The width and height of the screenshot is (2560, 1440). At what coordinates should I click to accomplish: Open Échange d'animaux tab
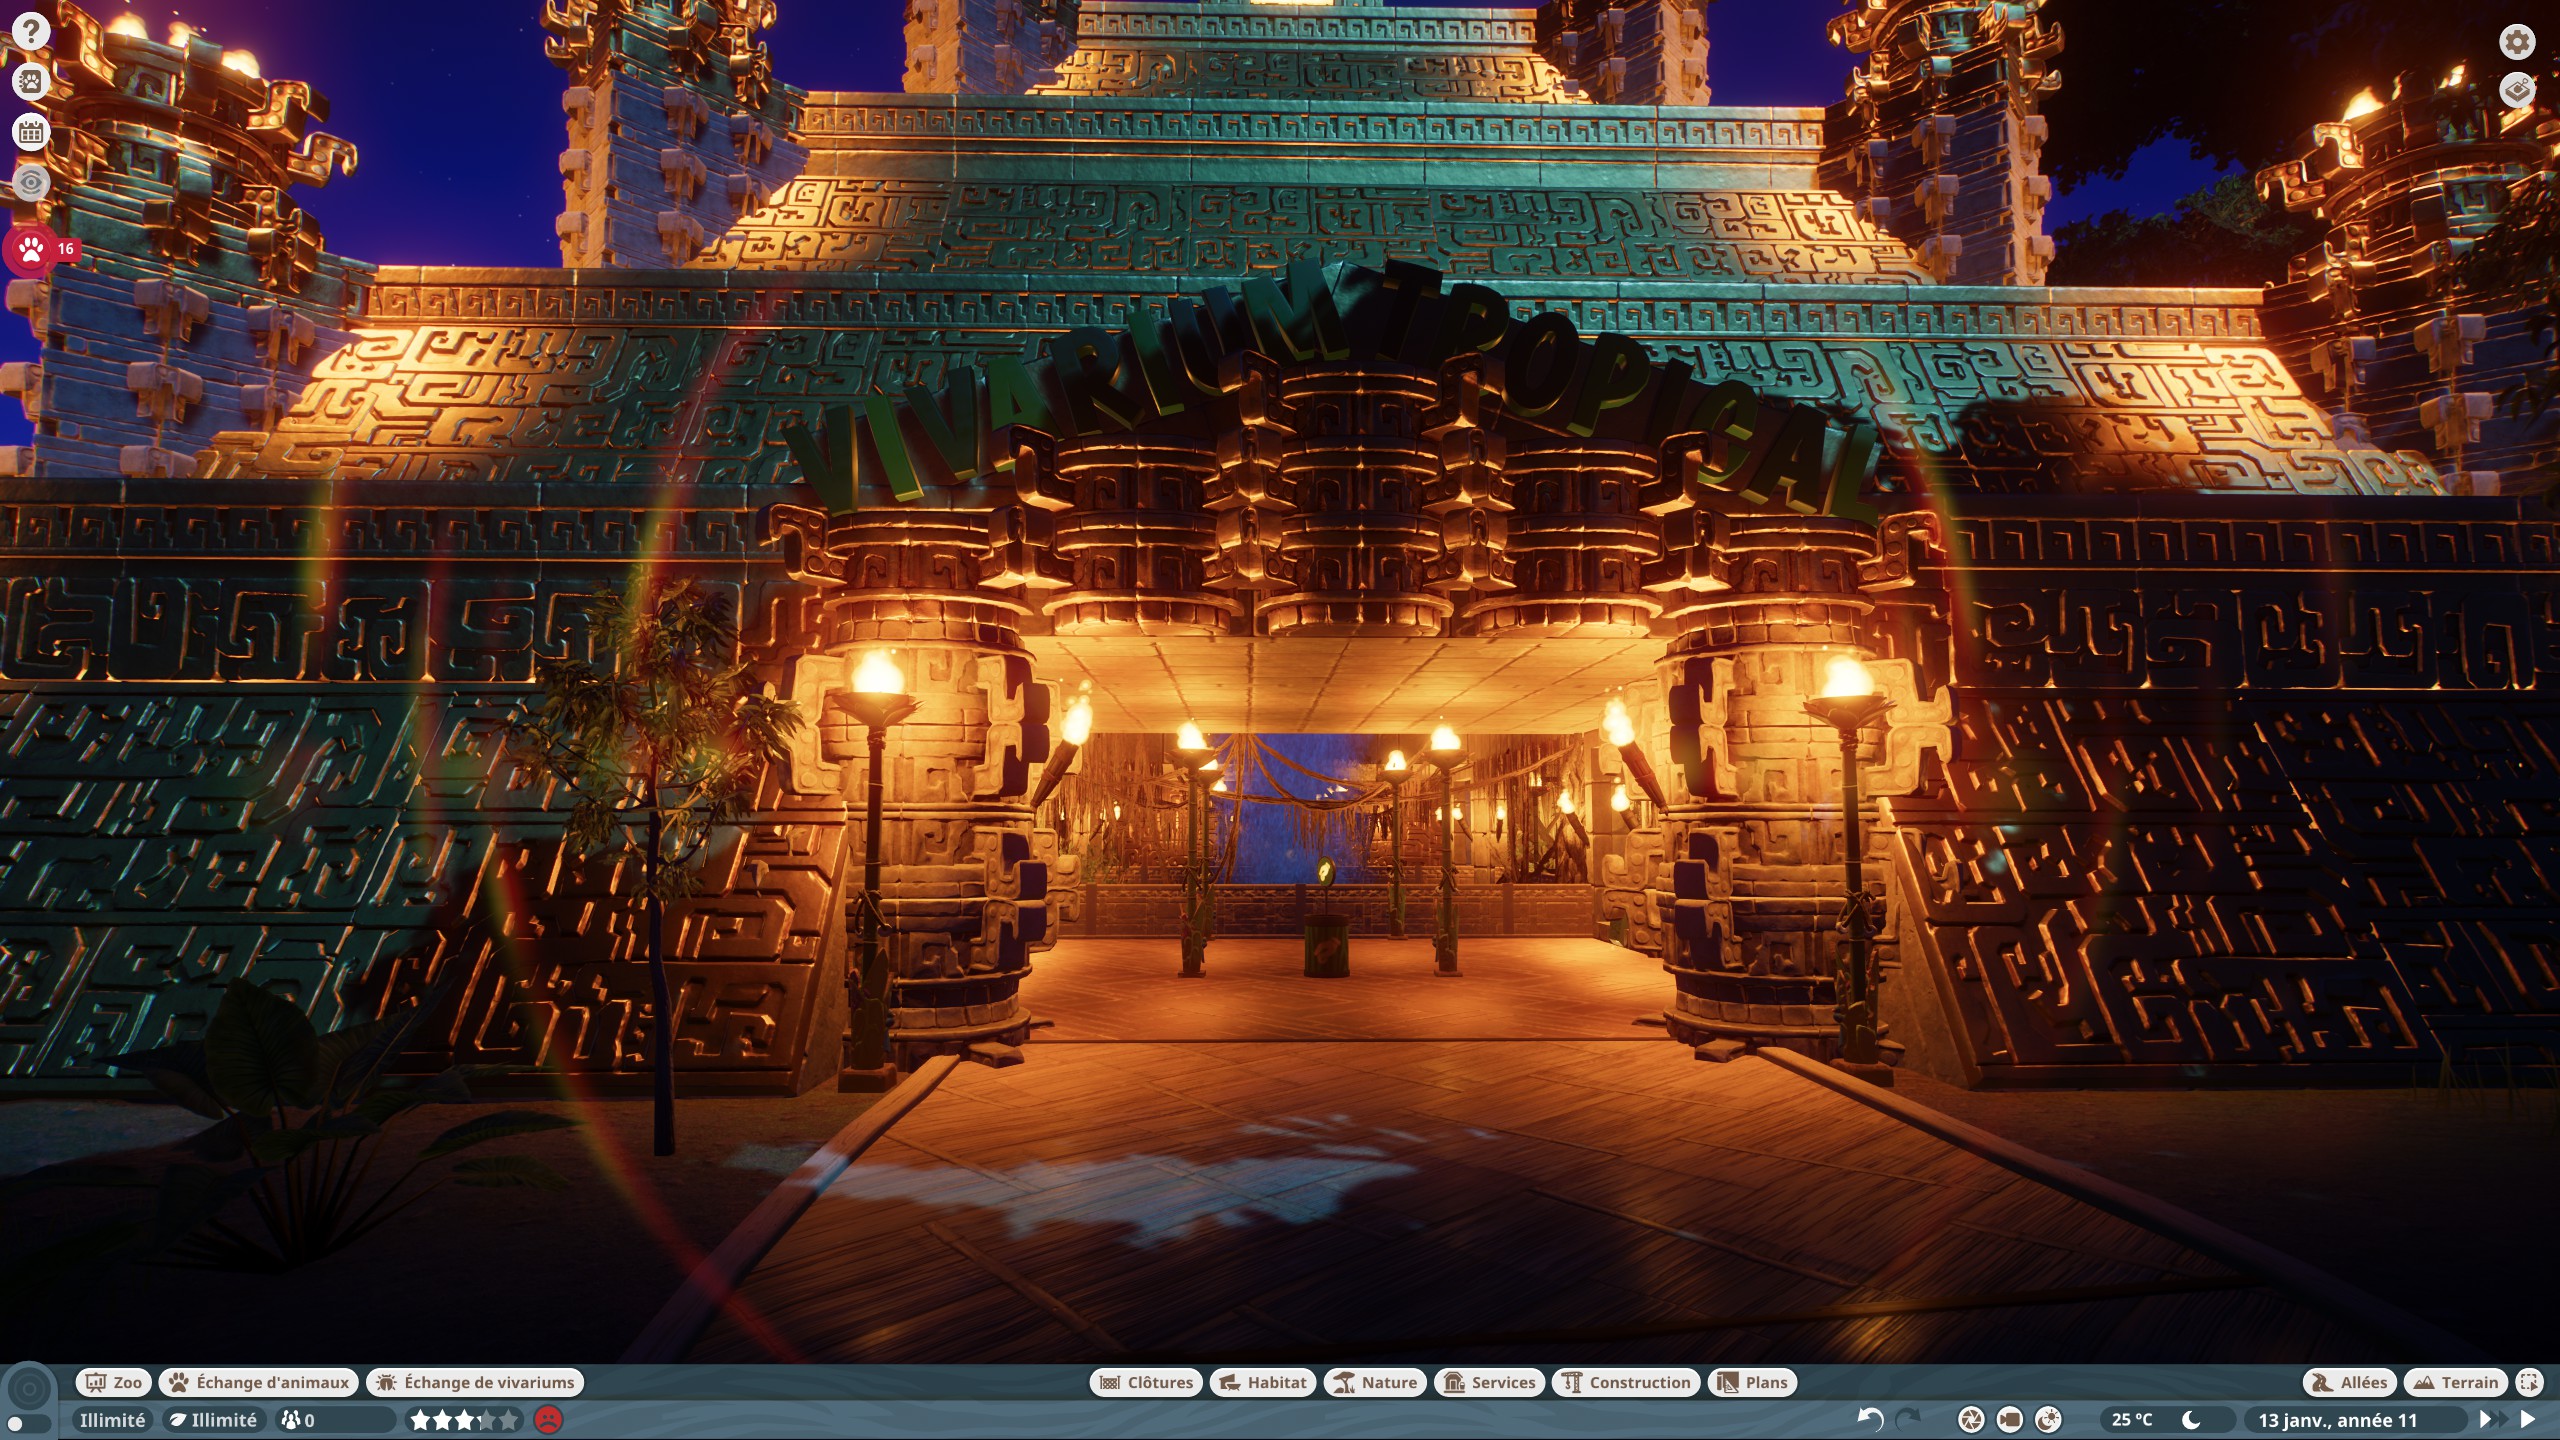pos(259,1382)
